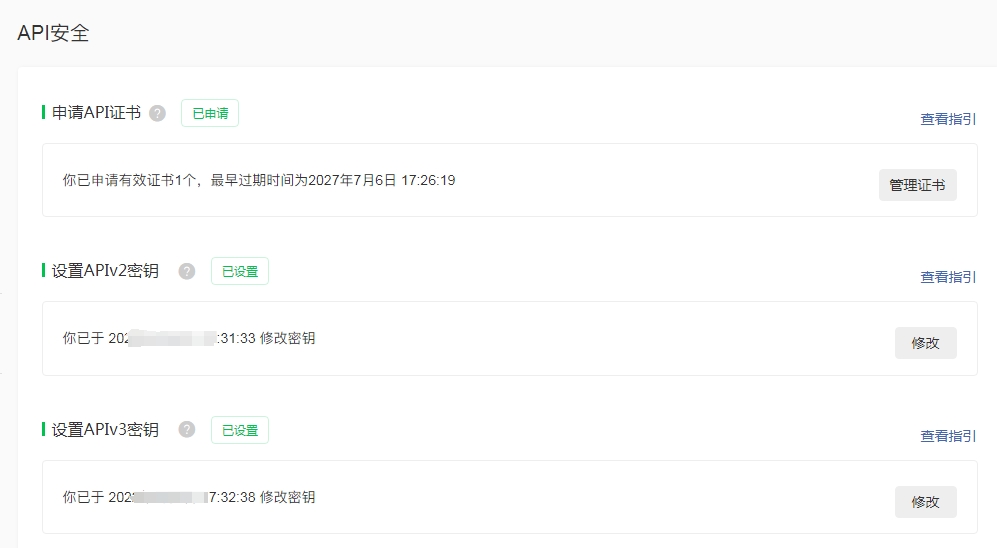View the 查看指引 guide for APIv3密钥
This screenshot has width=997, height=548.
tap(948, 436)
